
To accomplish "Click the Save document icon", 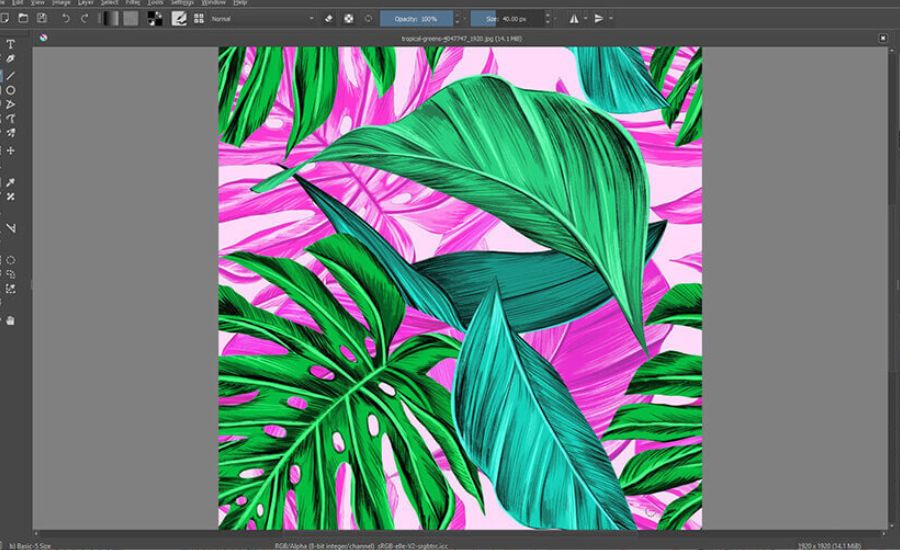I will click(x=41, y=18).
